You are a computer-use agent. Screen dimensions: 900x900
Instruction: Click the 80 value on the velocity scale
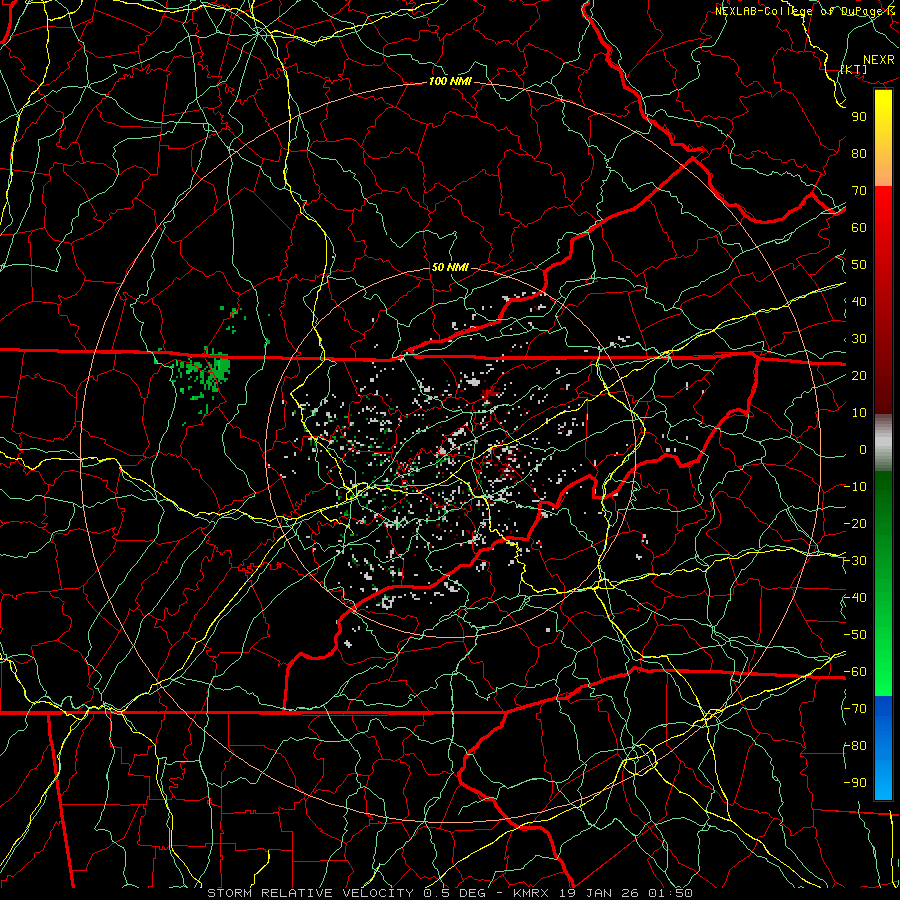coord(859,154)
